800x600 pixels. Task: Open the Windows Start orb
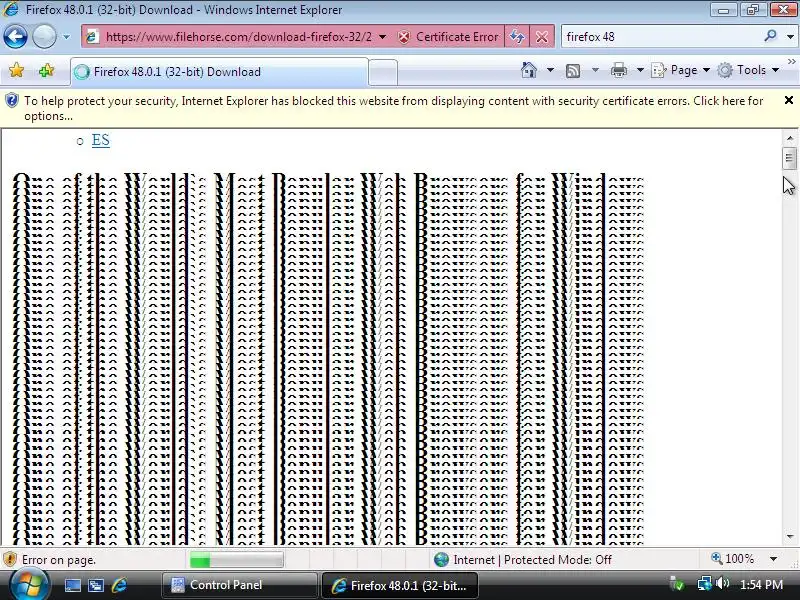(x=29, y=585)
